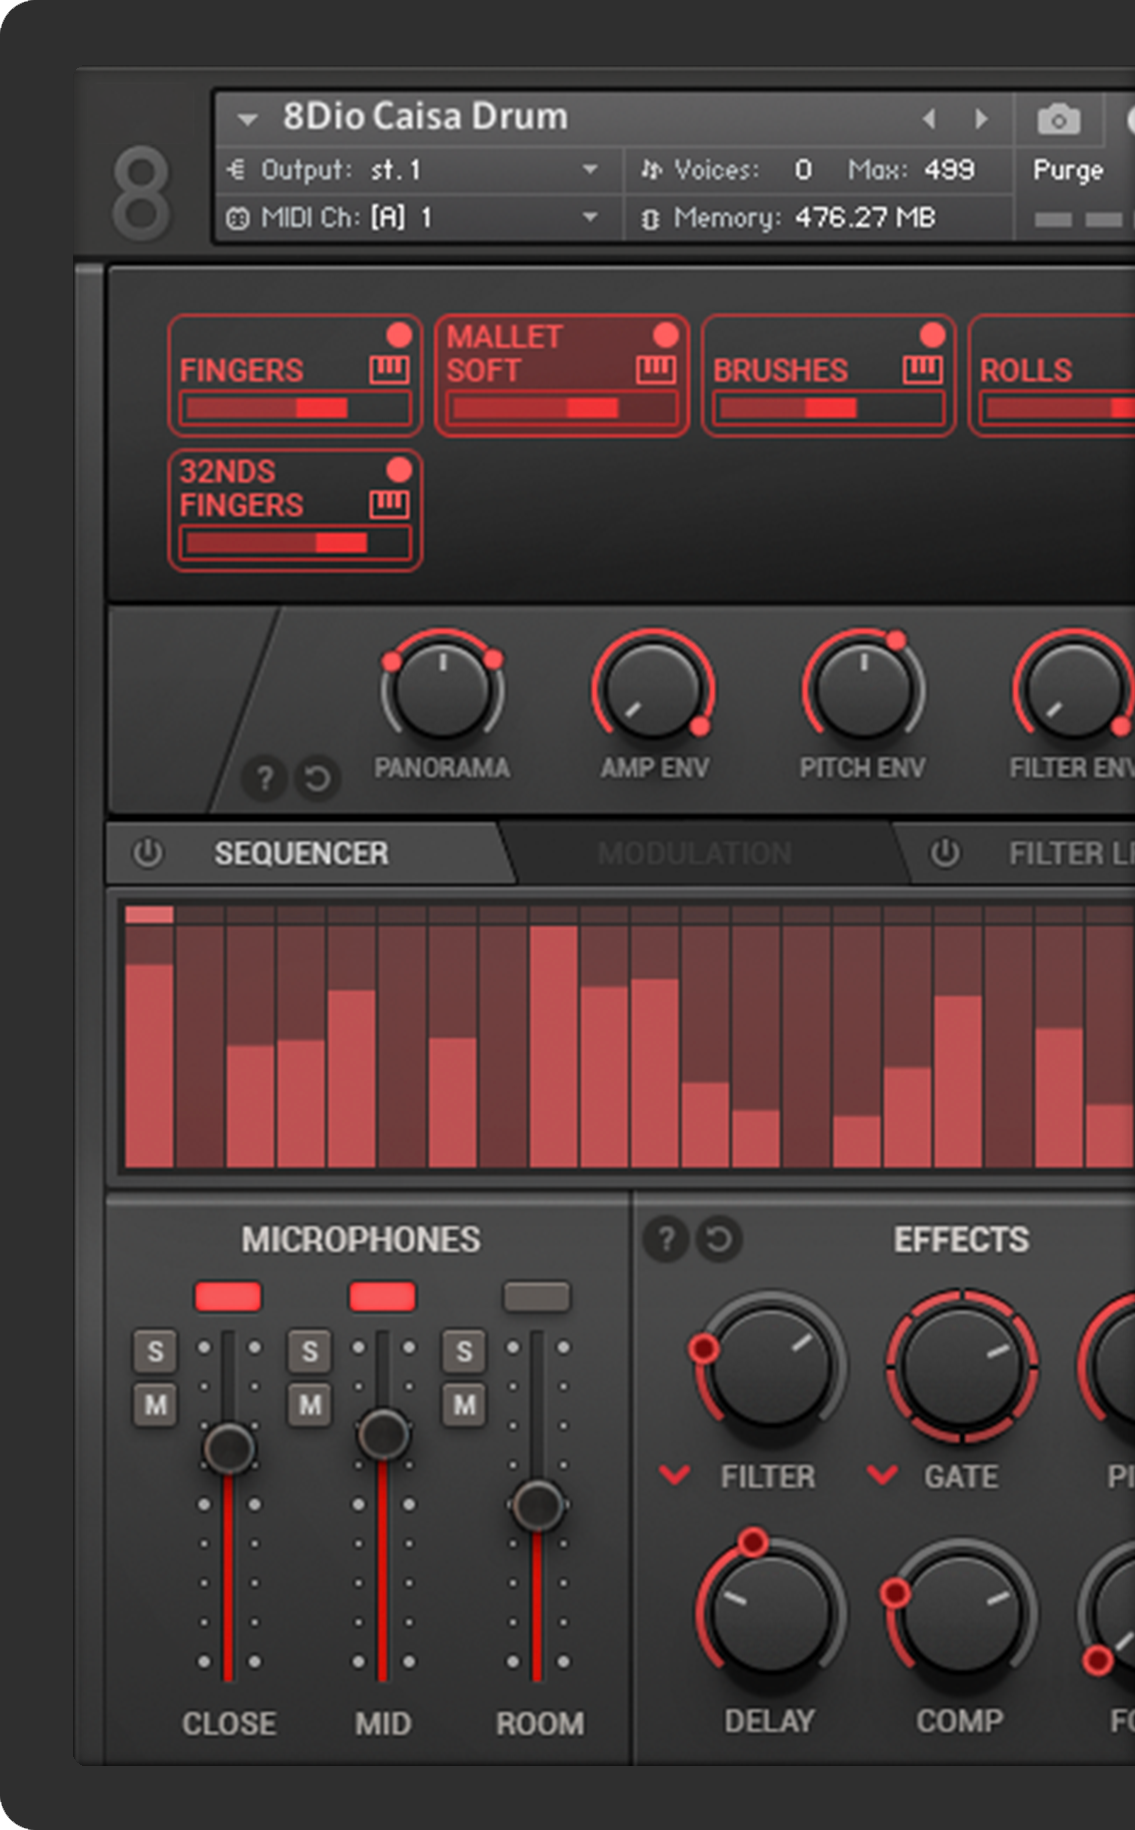Open the help icon in EFFECTS panel
Screen dimensions: 1135x1830
[x=666, y=1239]
